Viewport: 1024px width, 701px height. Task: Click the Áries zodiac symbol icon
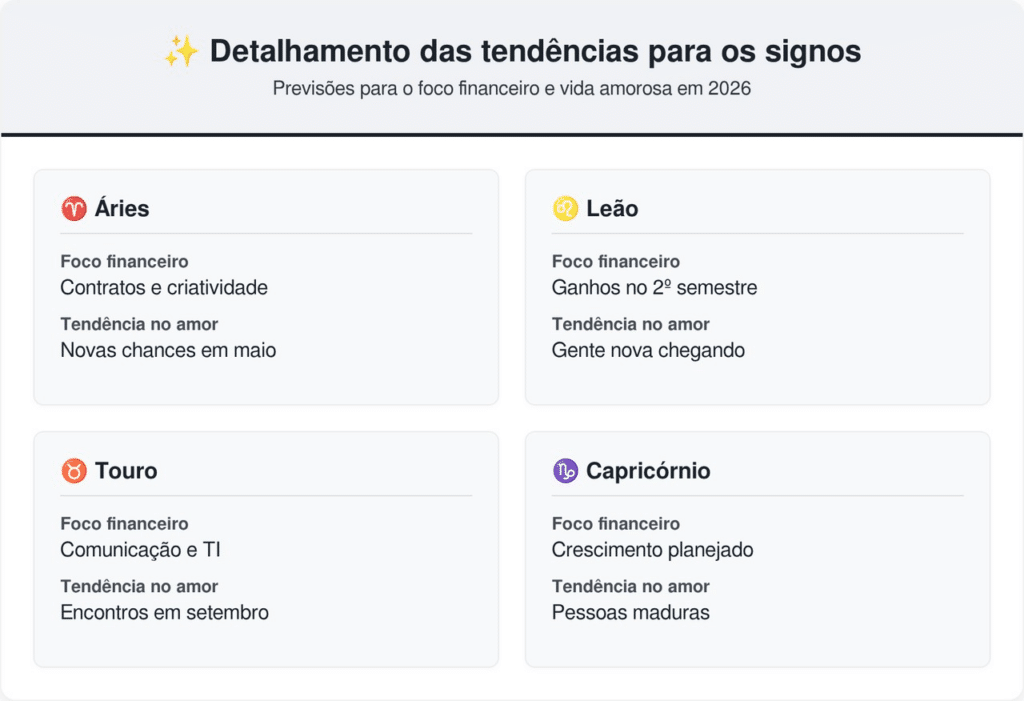[74, 209]
